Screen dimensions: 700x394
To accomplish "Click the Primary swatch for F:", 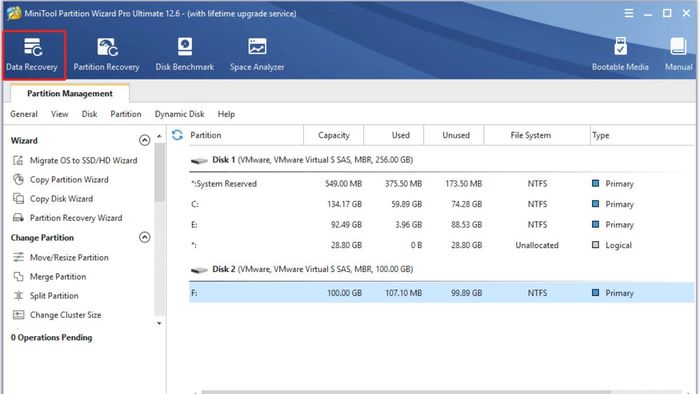I will (x=595, y=293).
